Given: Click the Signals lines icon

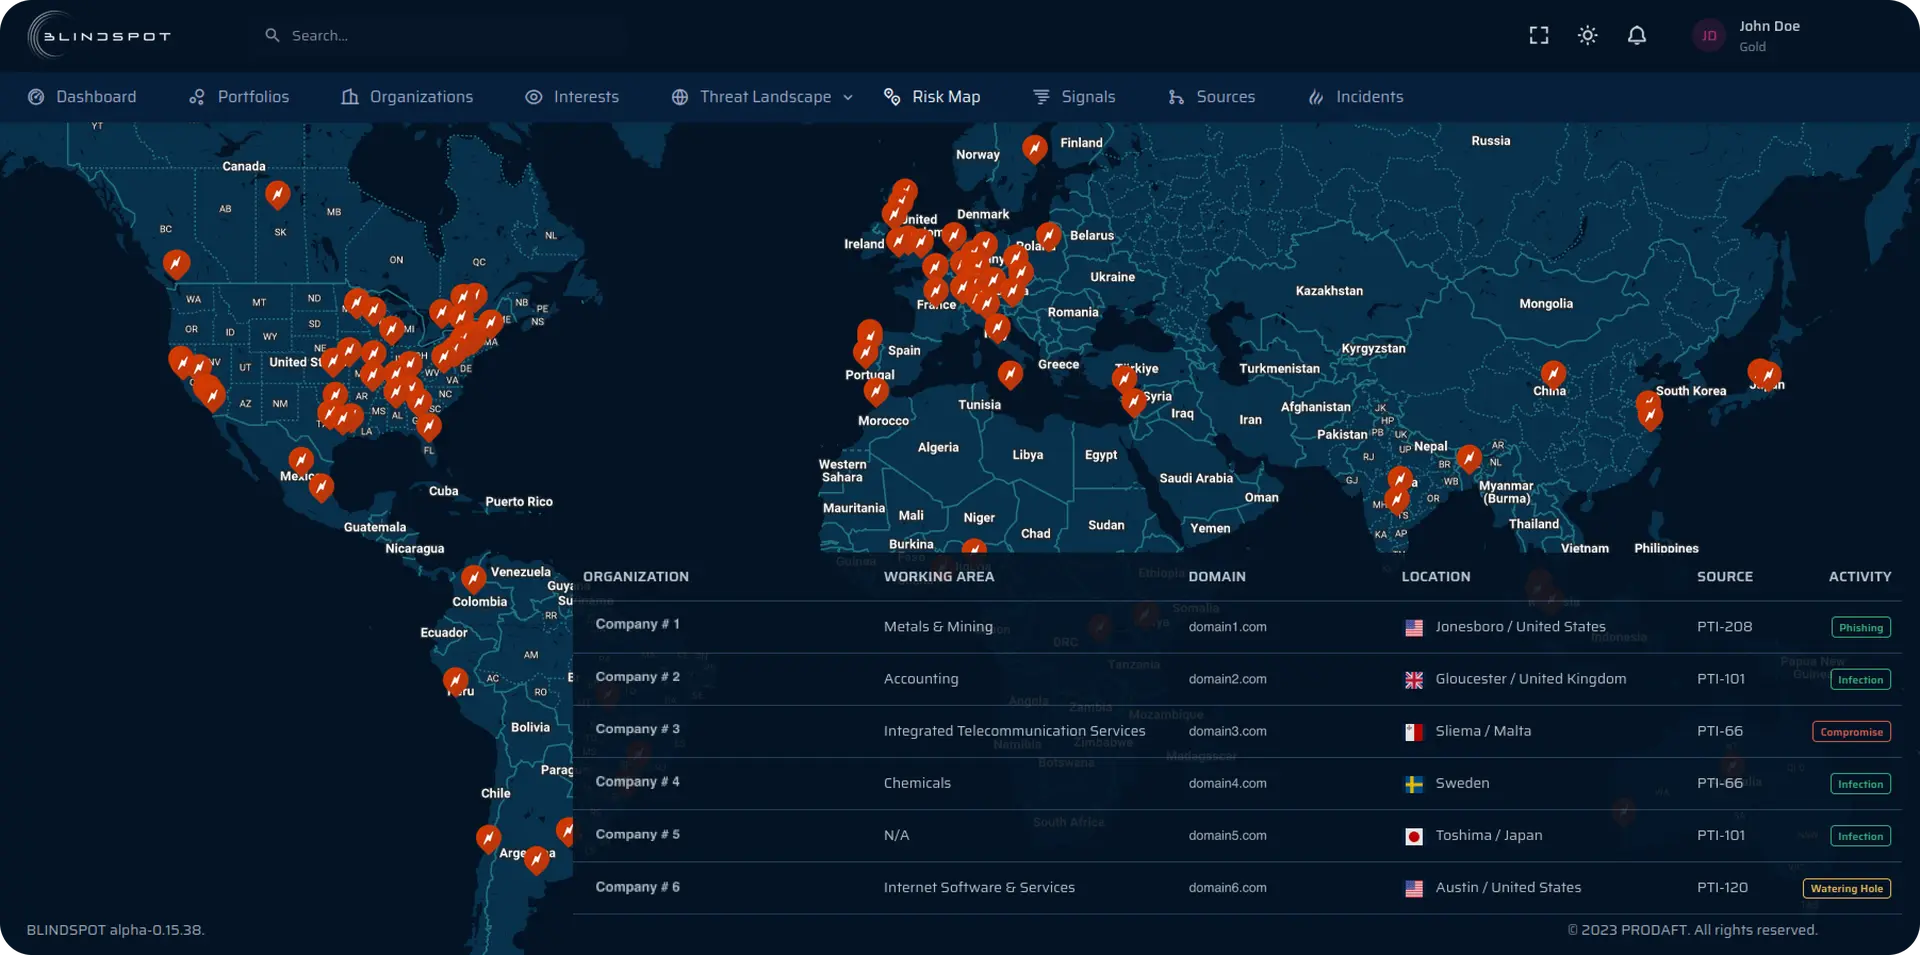Looking at the screenshot, I should coord(1041,97).
